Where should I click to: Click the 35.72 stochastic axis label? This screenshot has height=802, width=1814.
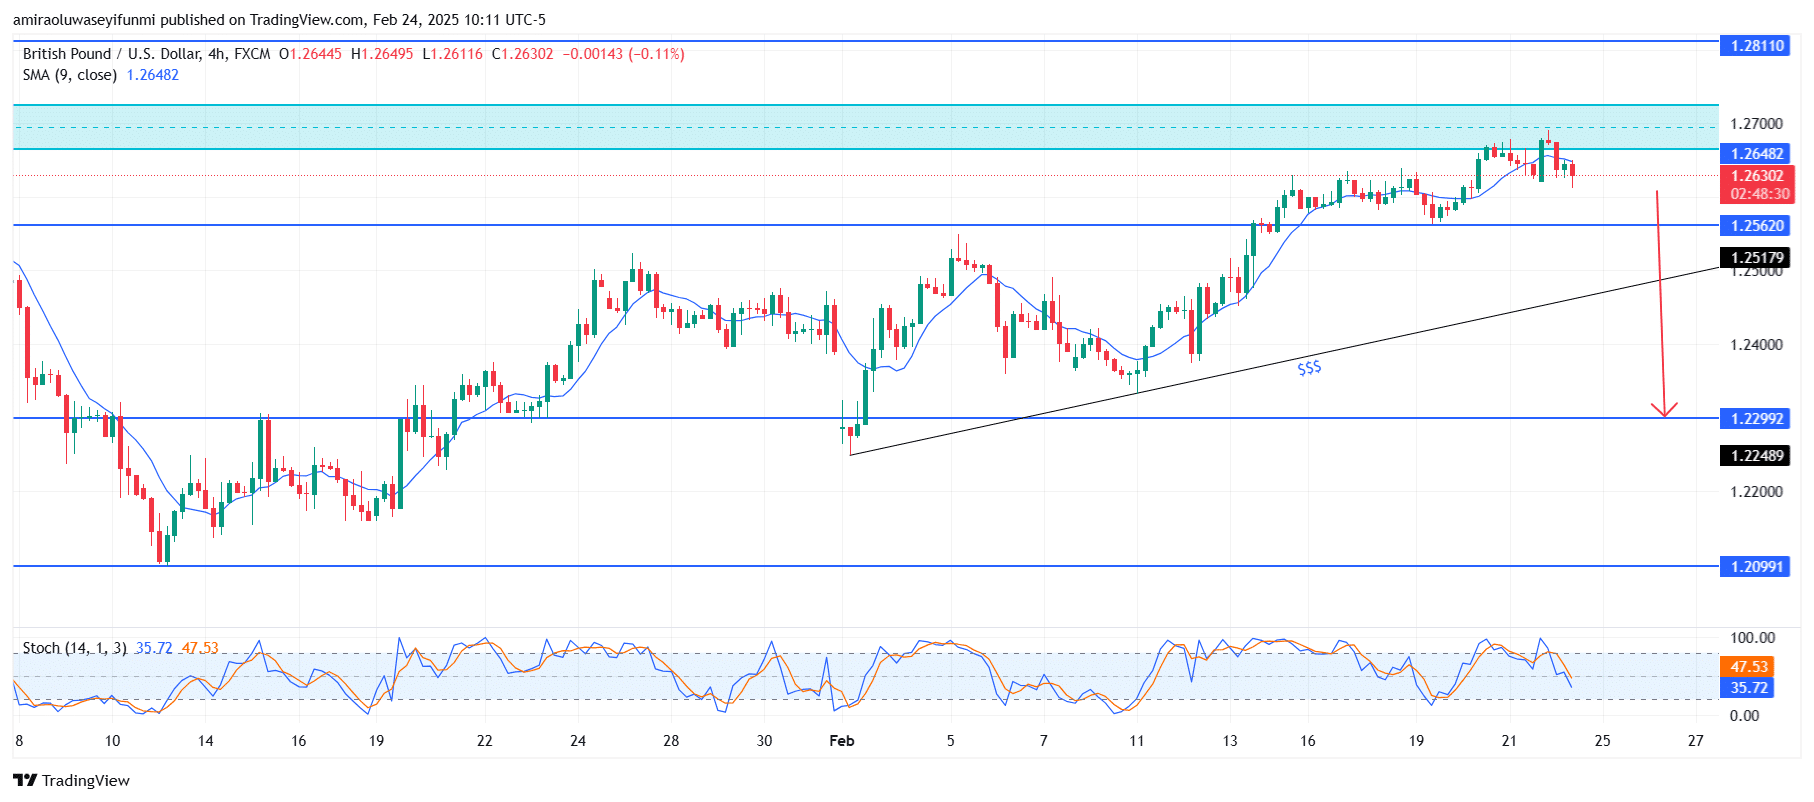point(1748,687)
